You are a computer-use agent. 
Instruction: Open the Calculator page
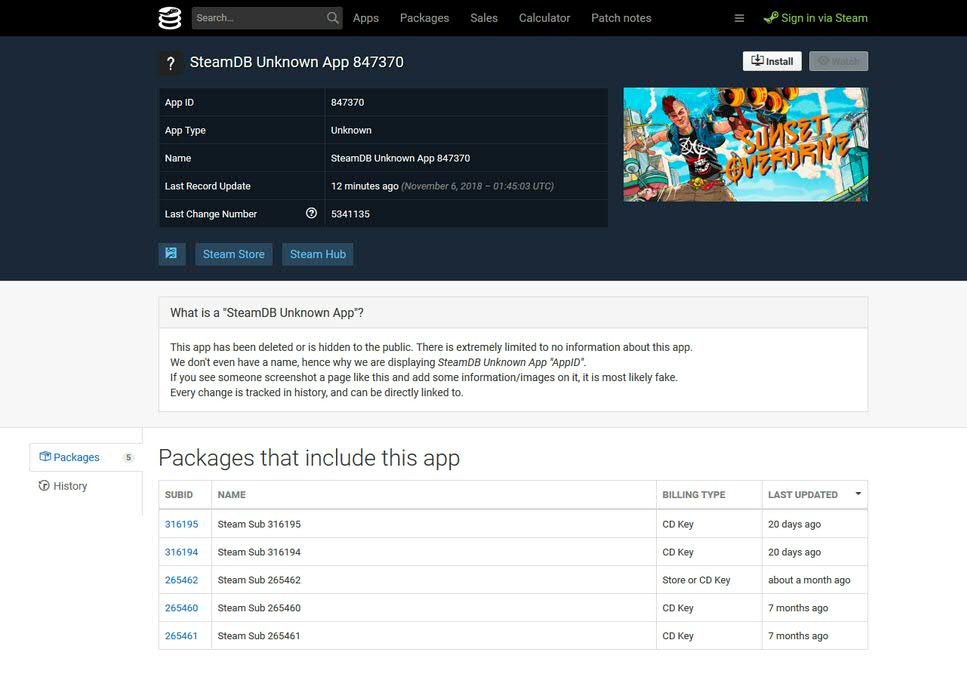coord(544,18)
